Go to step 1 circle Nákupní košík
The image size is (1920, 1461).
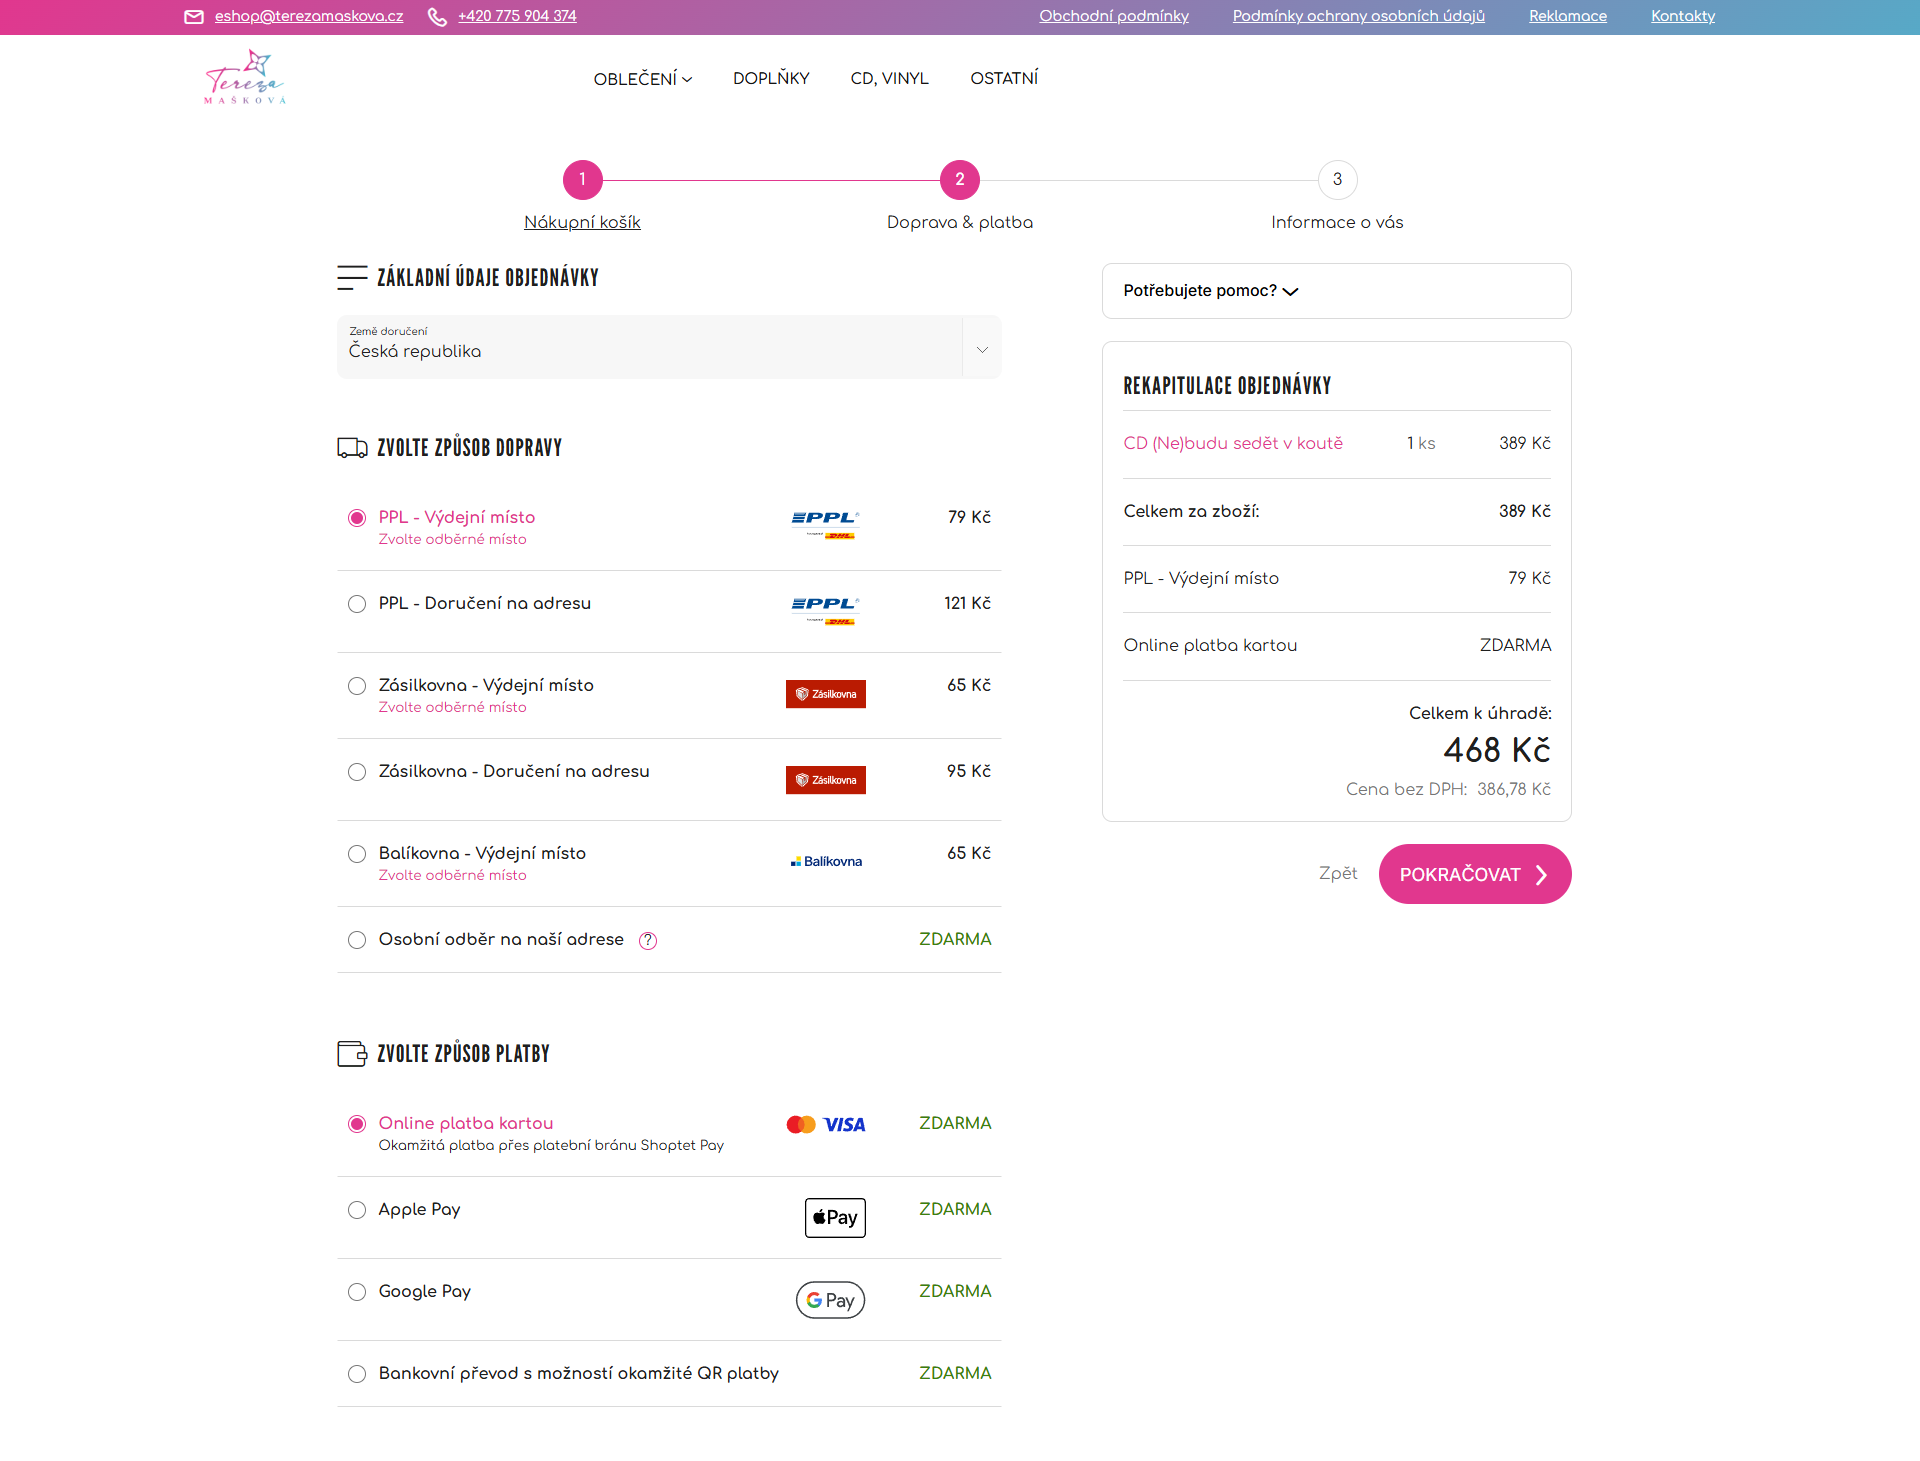pyautogui.click(x=582, y=180)
